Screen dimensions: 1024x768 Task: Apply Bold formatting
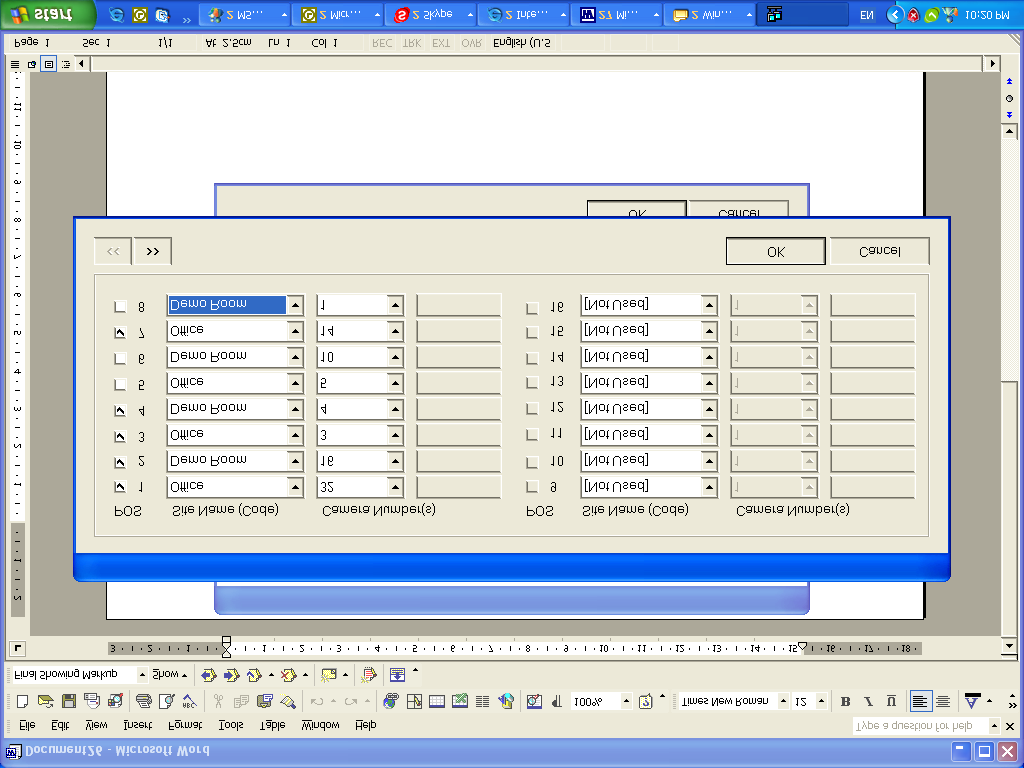(x=845, y=701)
